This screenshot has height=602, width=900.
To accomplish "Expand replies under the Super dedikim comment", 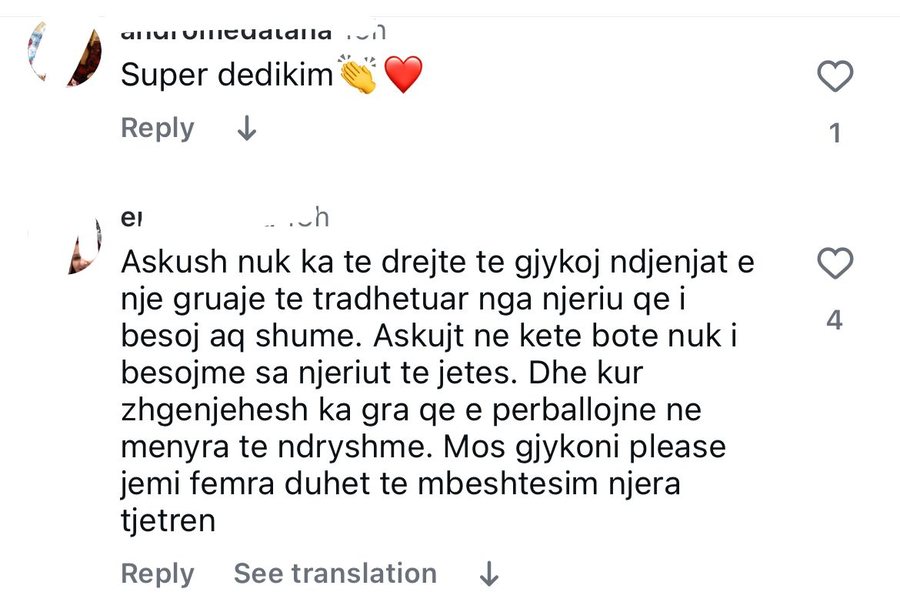I will pyautogui.click(x=246, y=128).
